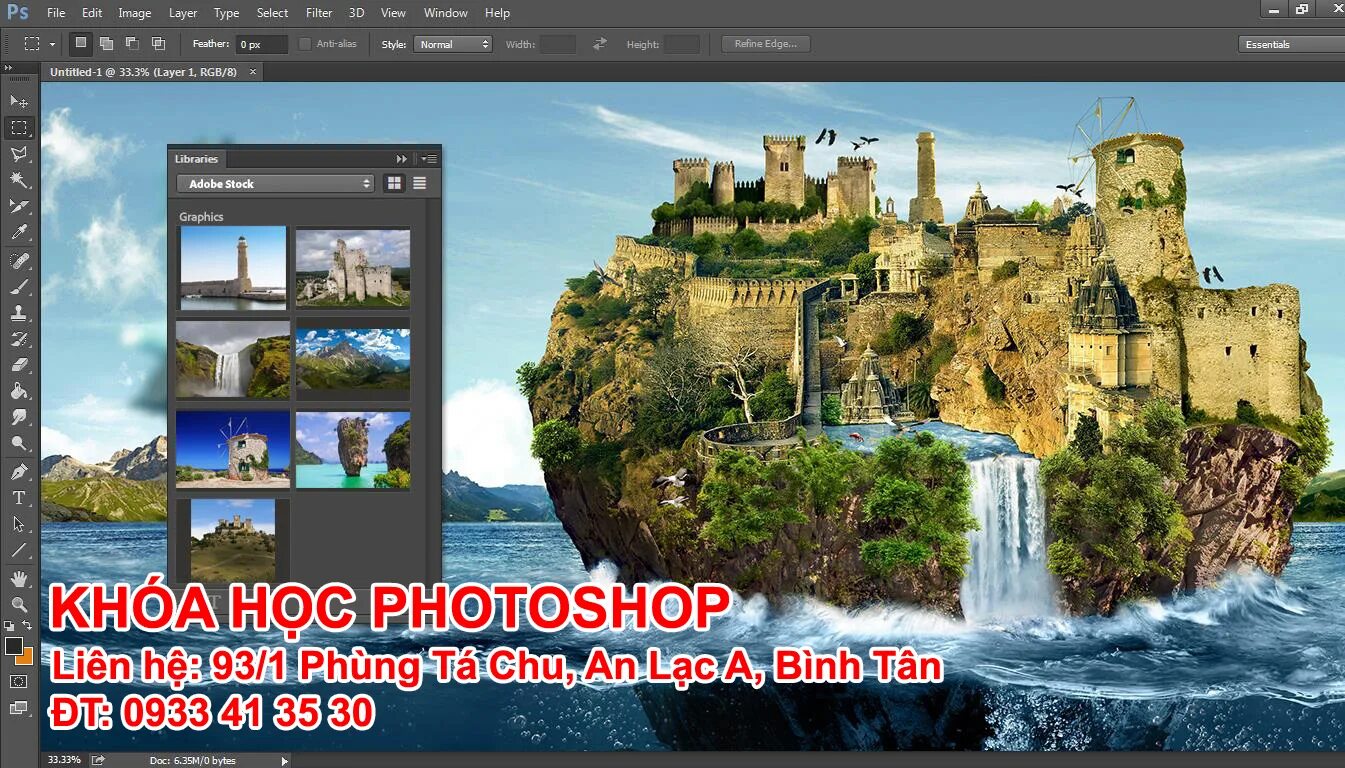The image size is (1345, 768).
Task: Select the Brush tool
Action: click(x=18, y=287)
